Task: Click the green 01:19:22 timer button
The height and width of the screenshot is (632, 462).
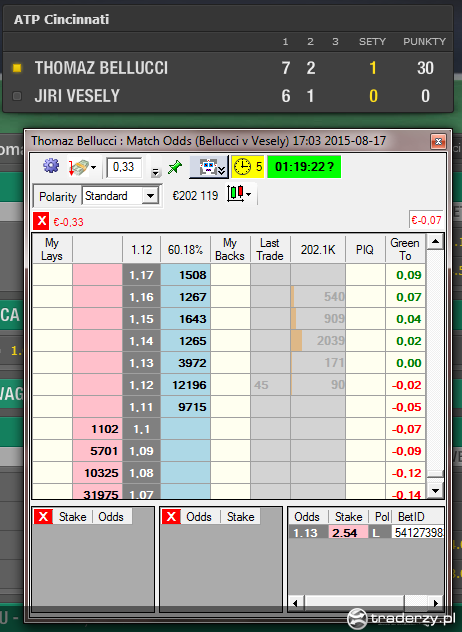Action: [304, 166]
